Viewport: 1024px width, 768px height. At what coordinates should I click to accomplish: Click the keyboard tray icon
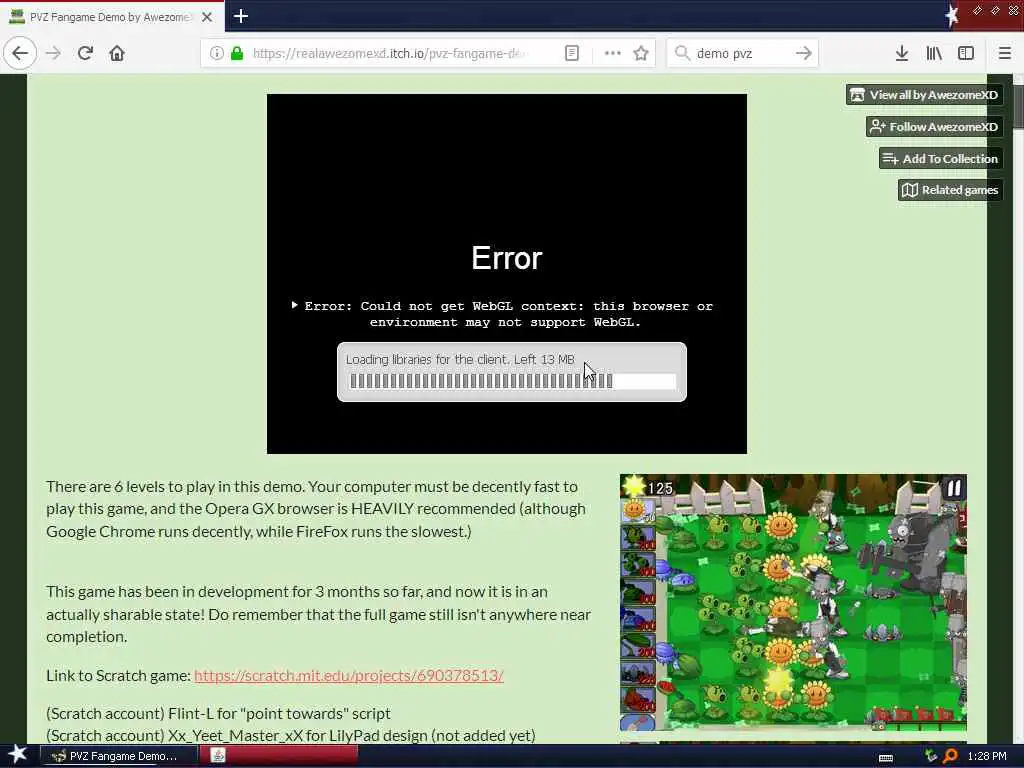pyautogui.click(x=886, y=757)
